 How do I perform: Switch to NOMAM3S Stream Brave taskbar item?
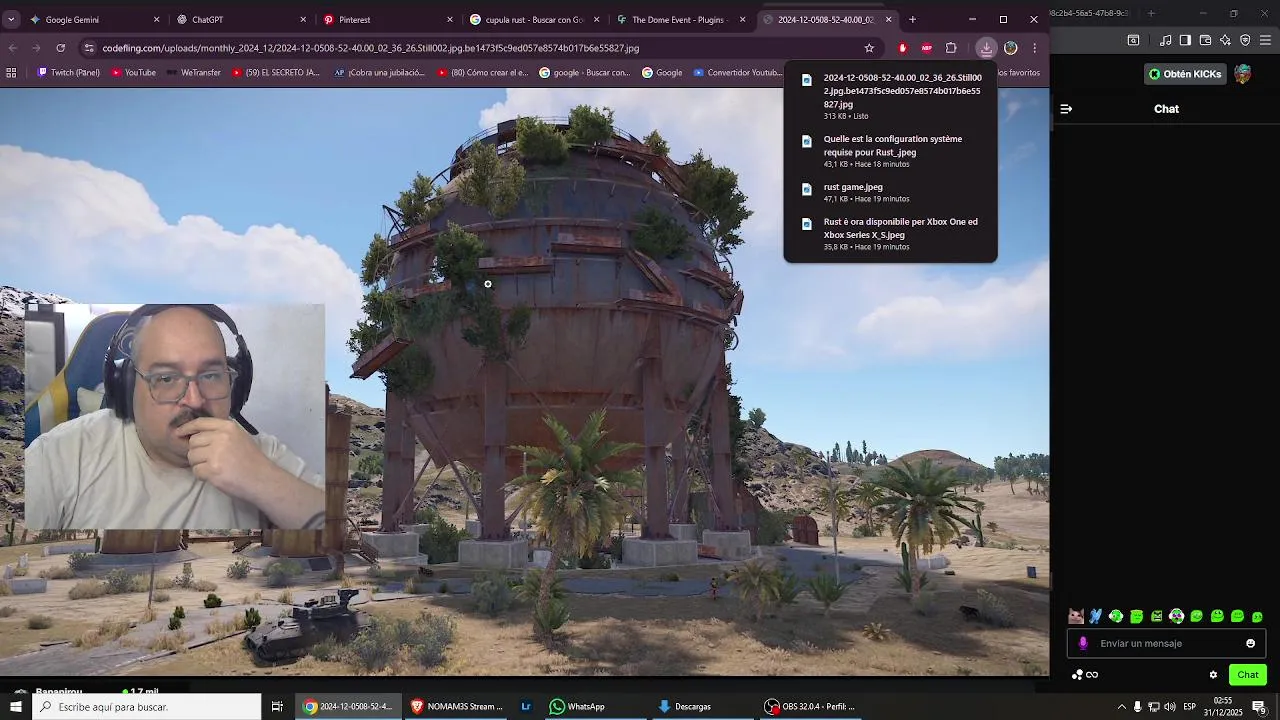tap(457, 706)
